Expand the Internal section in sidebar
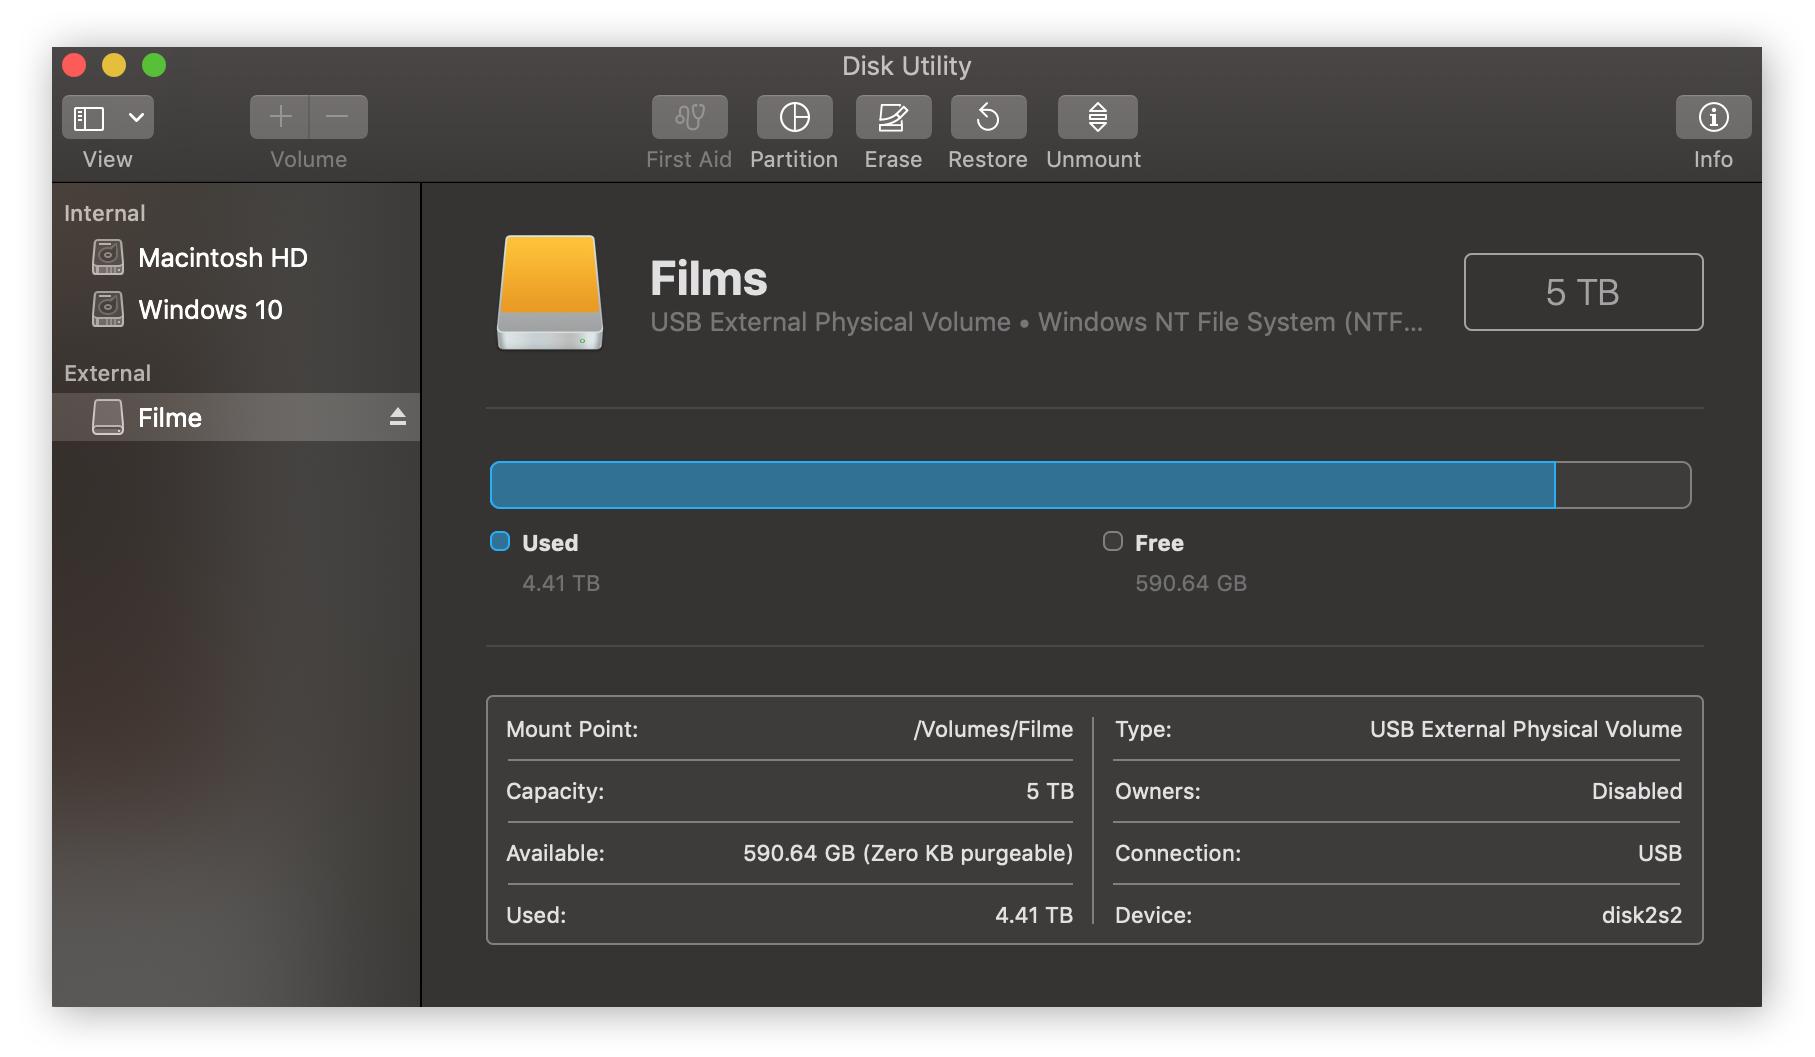Screen dimensions: 1815x1057 (104, 212)
